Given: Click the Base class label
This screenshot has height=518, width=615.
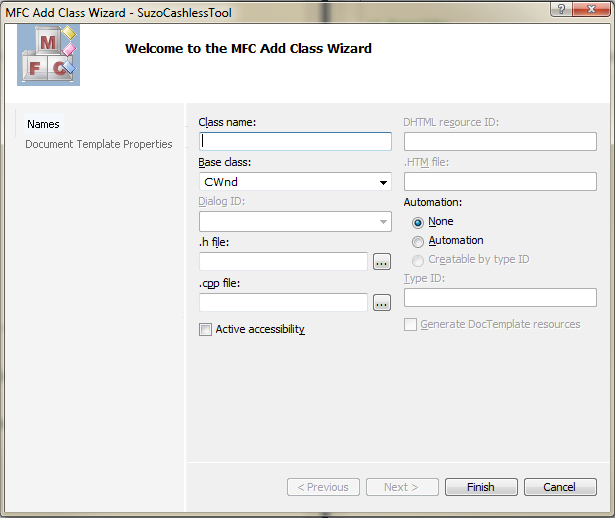Looking at the screenshot, I should point(225,162).
